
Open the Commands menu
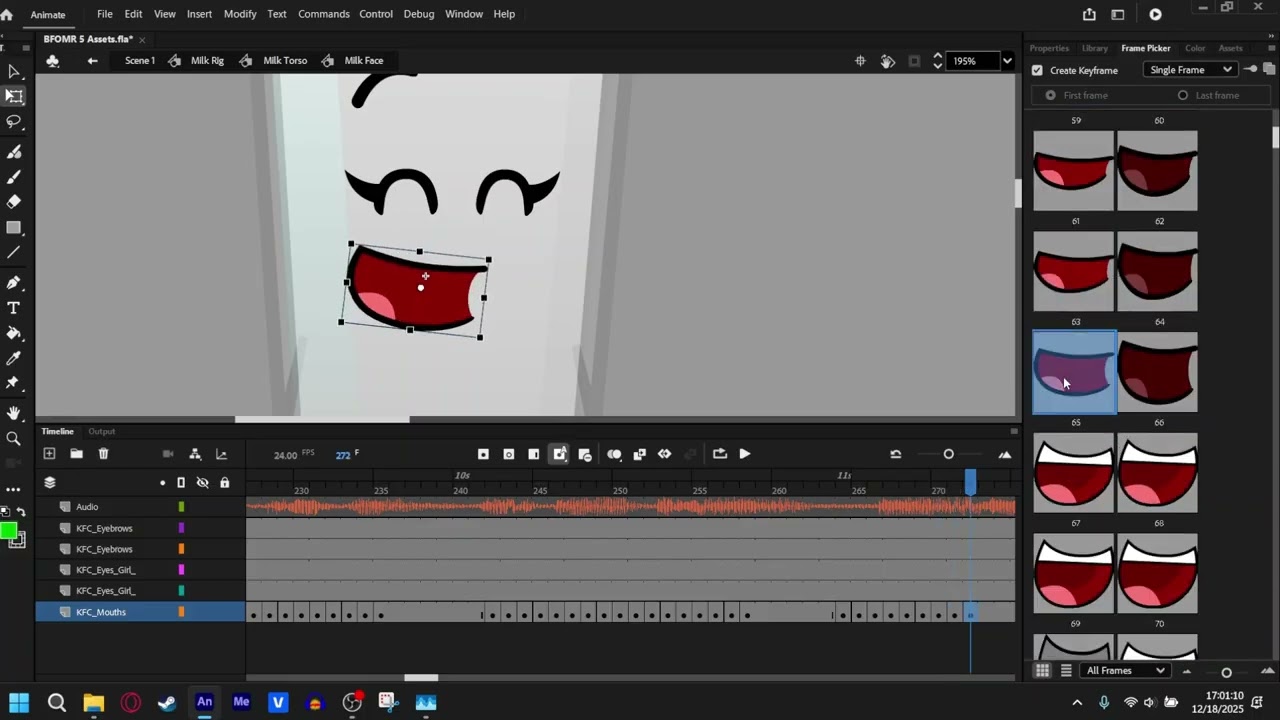tap(324, 14)
